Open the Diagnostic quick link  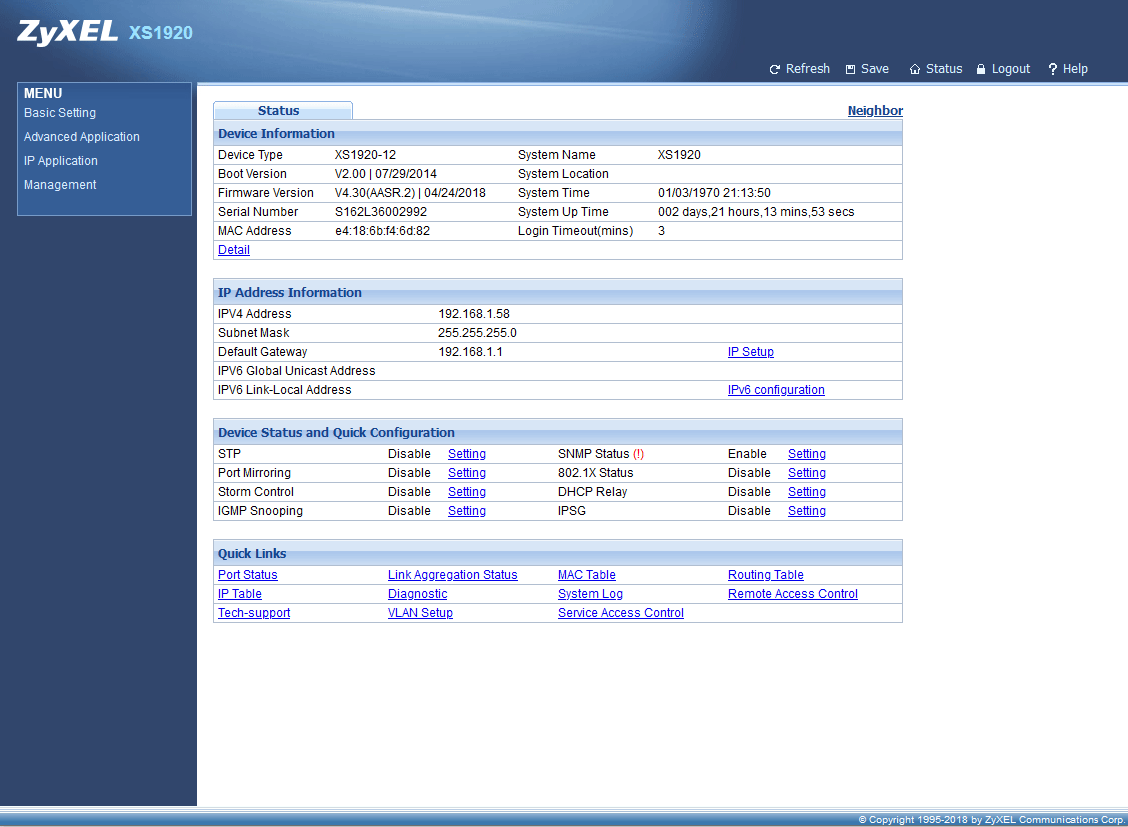tap(417, 594)
